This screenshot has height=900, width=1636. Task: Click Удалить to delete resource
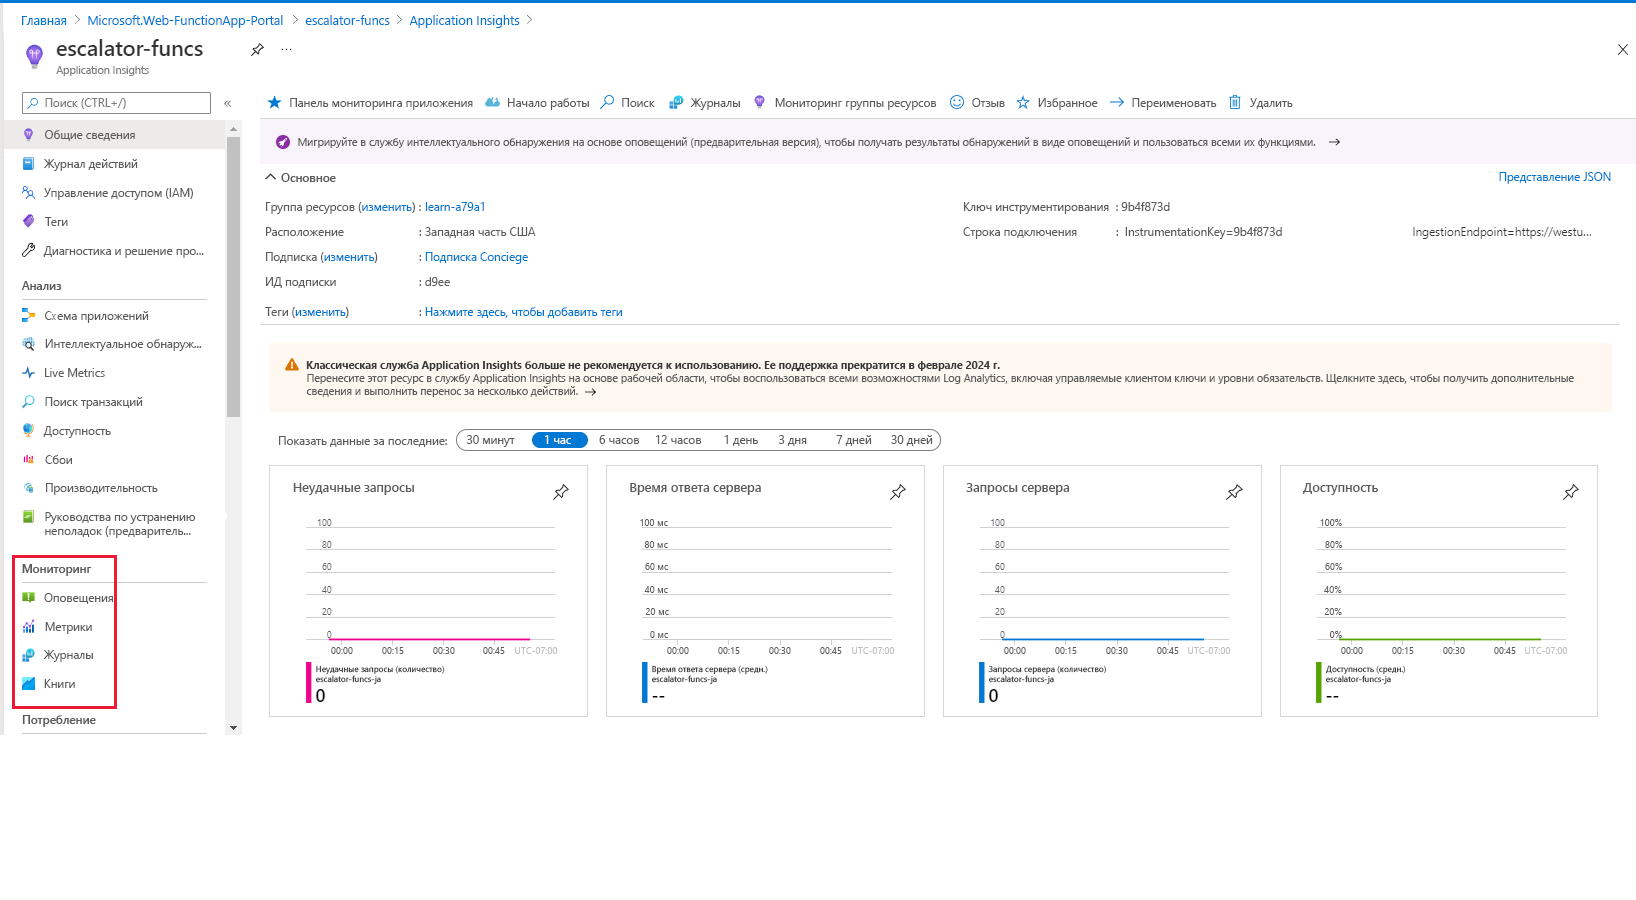click(1261, 103)
